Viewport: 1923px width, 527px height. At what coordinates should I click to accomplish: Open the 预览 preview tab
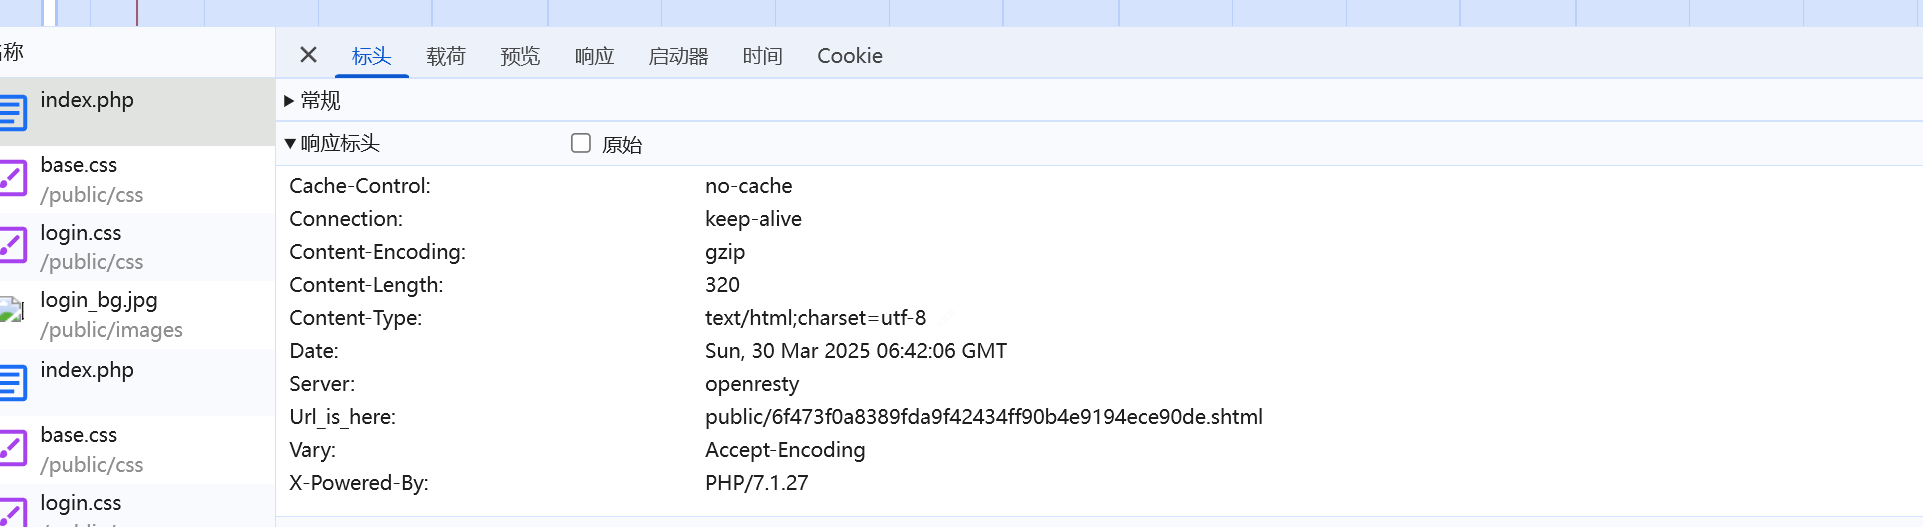tap(520, 56)
